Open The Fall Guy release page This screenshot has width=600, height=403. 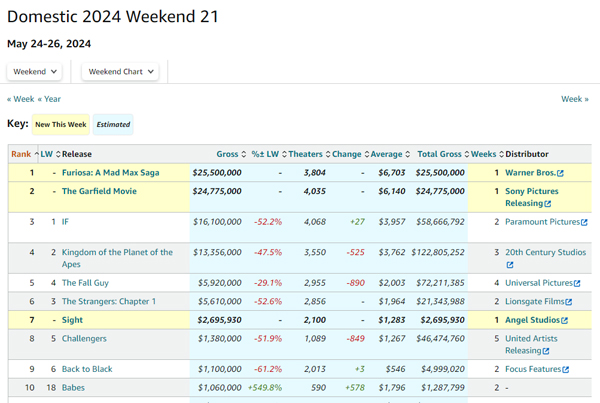click(x=85, y=283)
